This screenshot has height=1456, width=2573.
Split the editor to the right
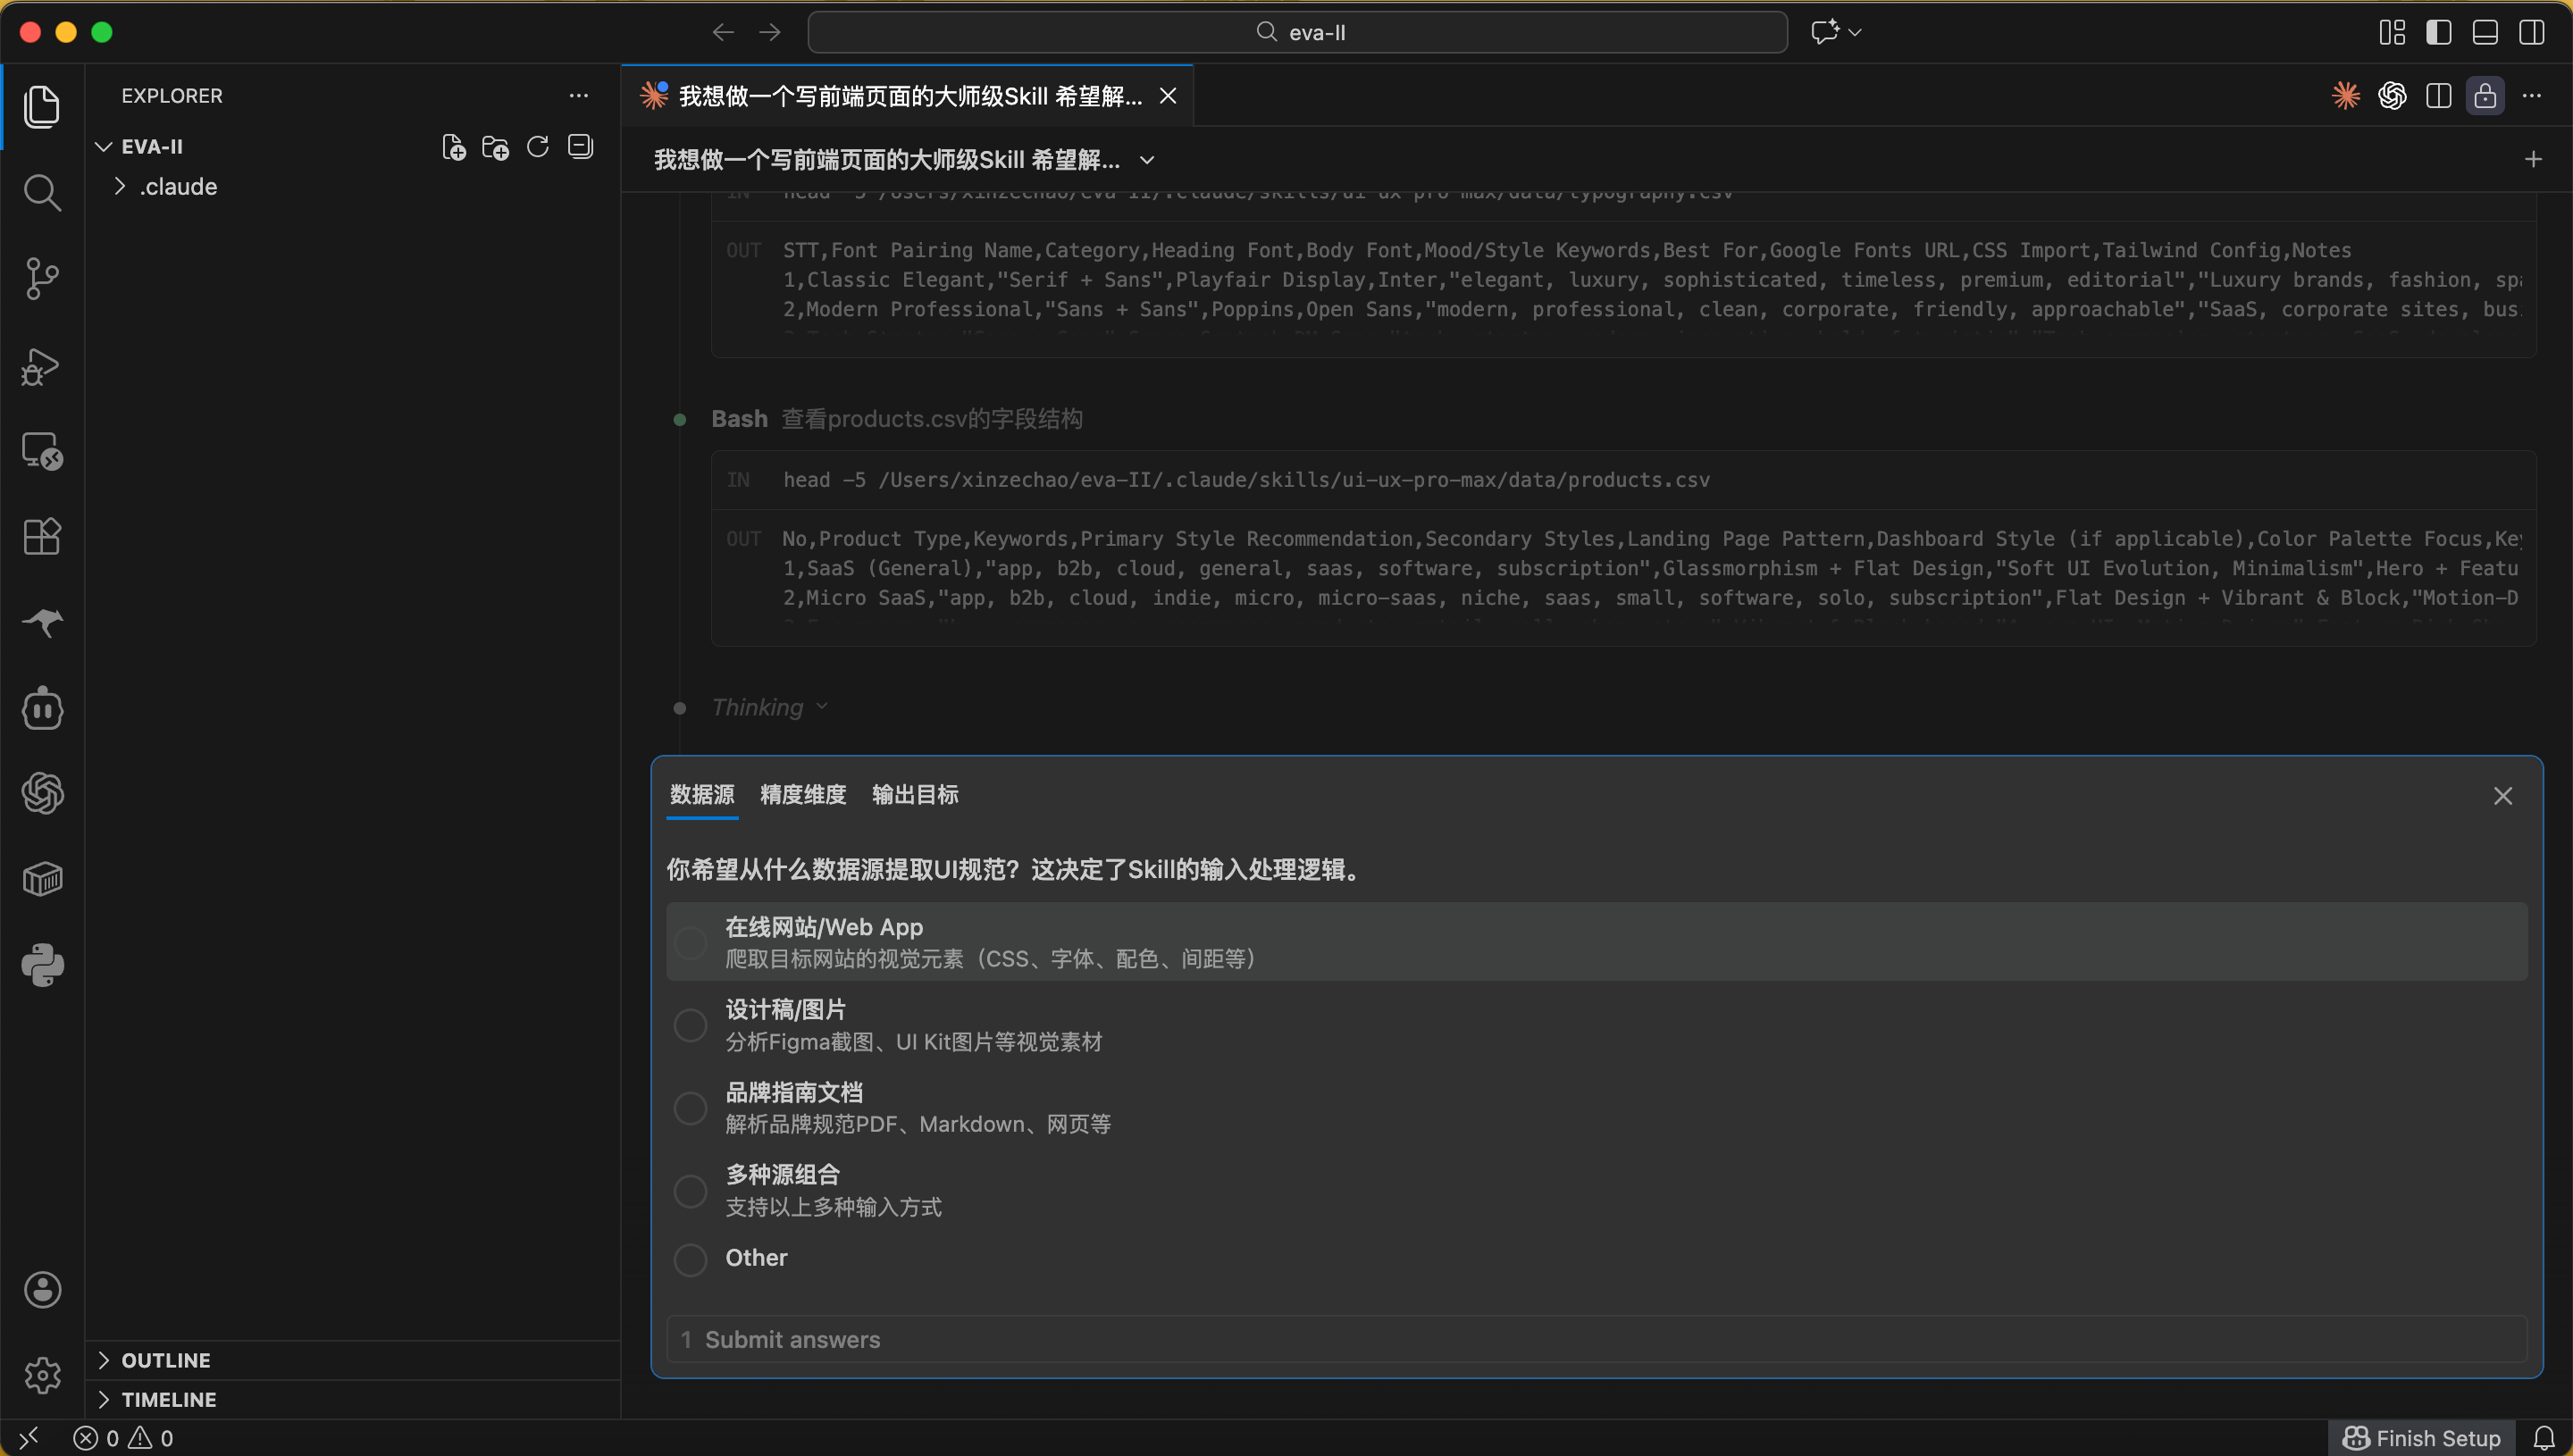2439,96
